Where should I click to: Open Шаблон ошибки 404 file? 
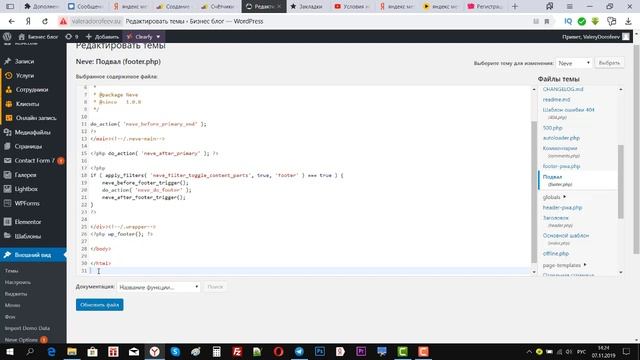click(x=568, y=110)
